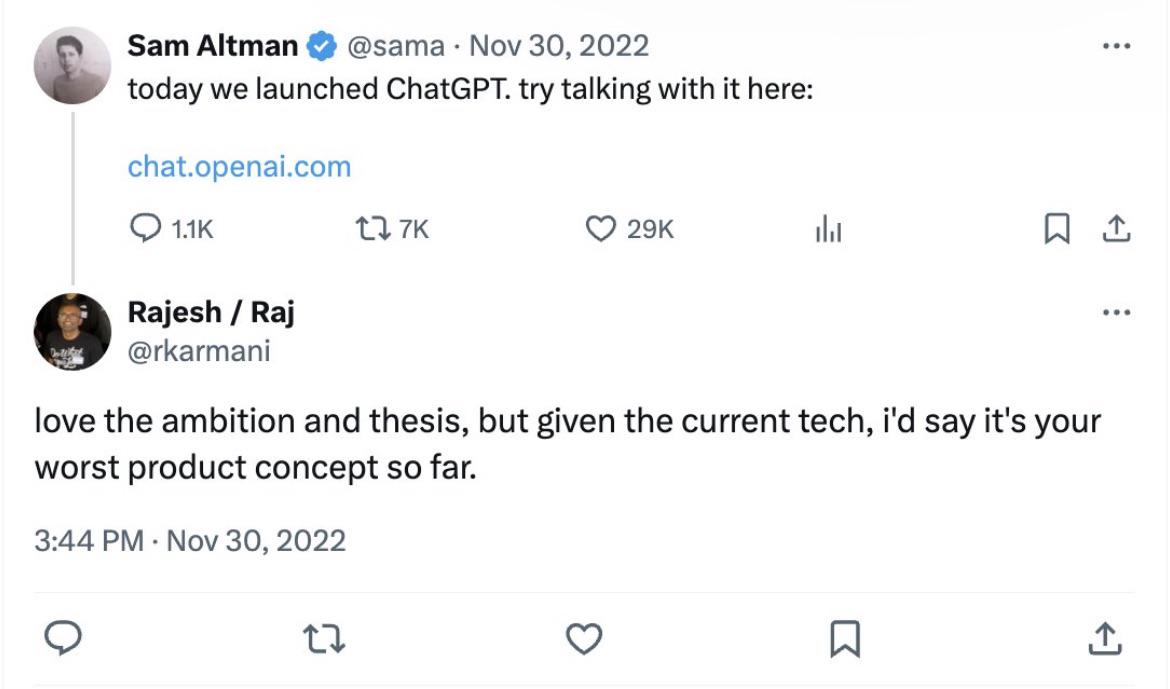This screenshot has height=689, width=1170.
Task: Click the 3:44 PM Nov 30, 2022 timestamp
Action: [190, 541]
